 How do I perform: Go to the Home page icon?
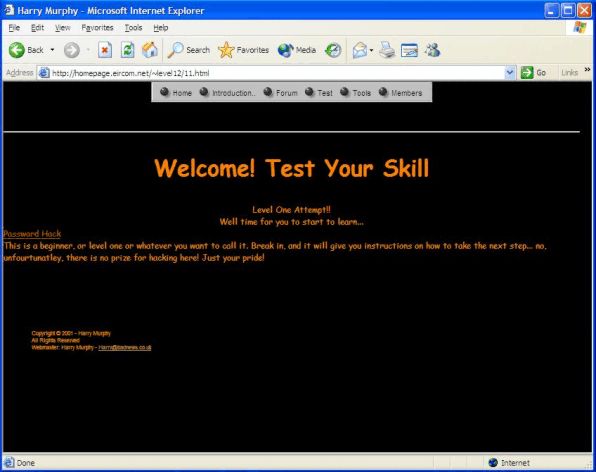(150, 50)
